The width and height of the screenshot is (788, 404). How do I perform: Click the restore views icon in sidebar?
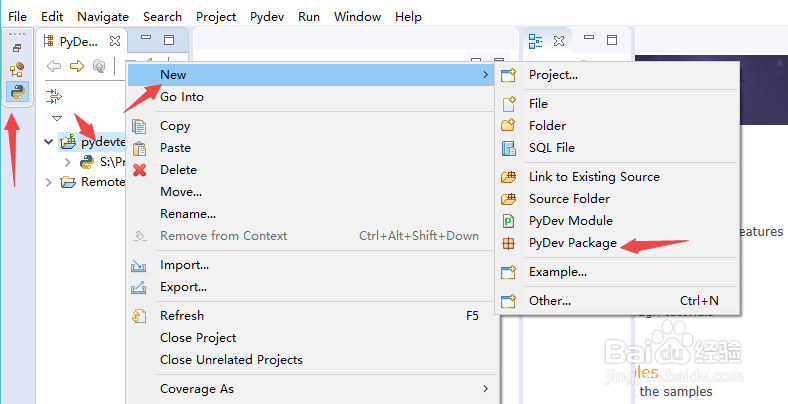tap(17, 47)
